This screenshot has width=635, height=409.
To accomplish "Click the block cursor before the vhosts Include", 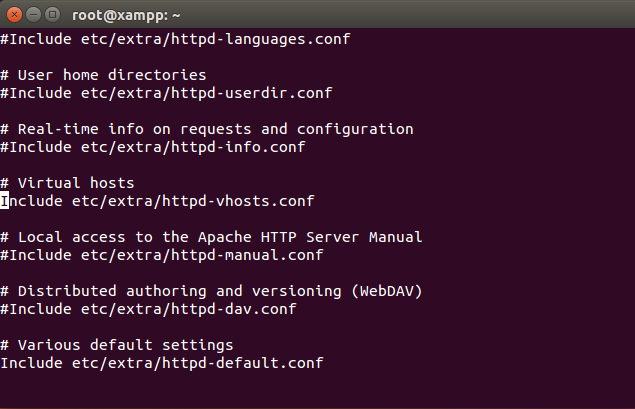I will click(x=5, y=201).
